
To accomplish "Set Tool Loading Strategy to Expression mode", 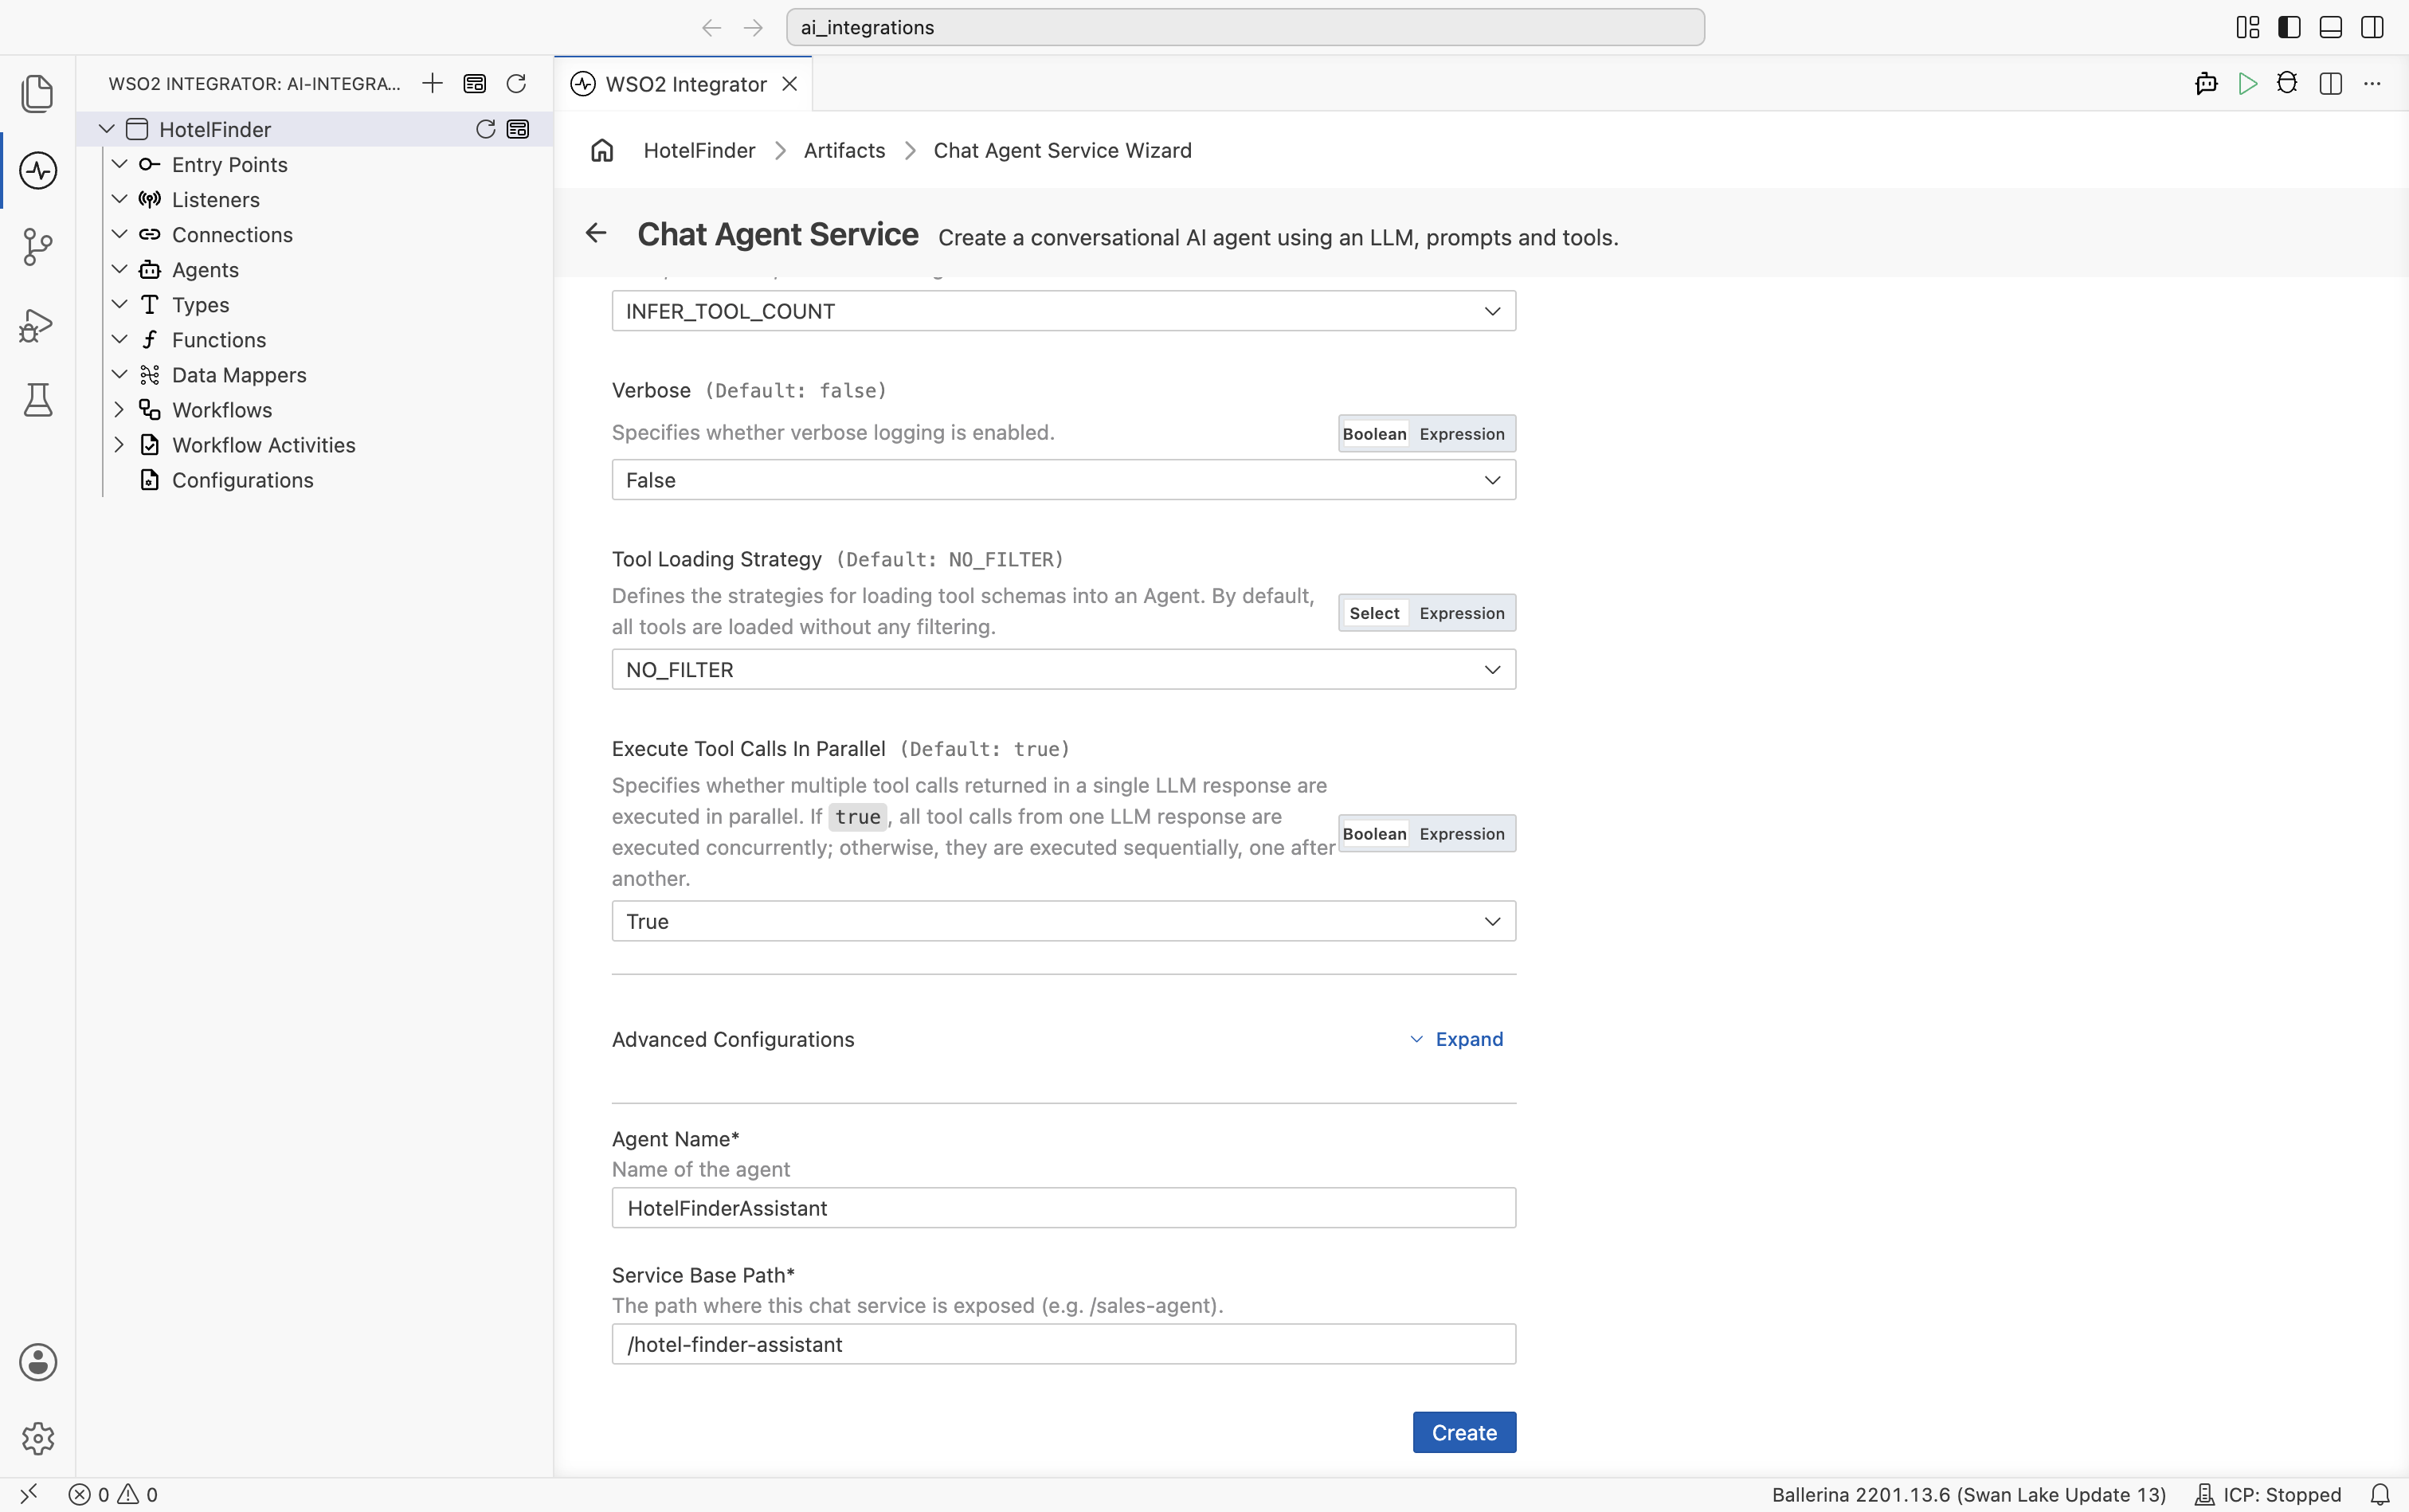I will tap(1461, 613).
